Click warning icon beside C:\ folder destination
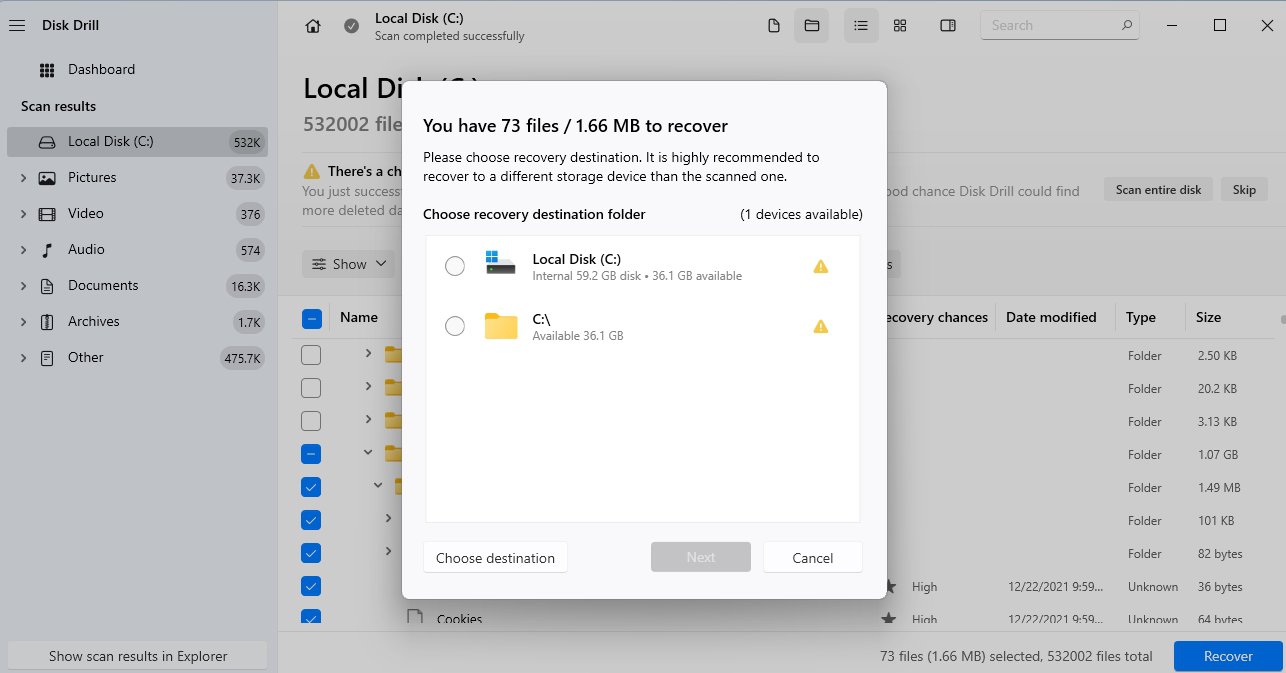 point(821,326)
